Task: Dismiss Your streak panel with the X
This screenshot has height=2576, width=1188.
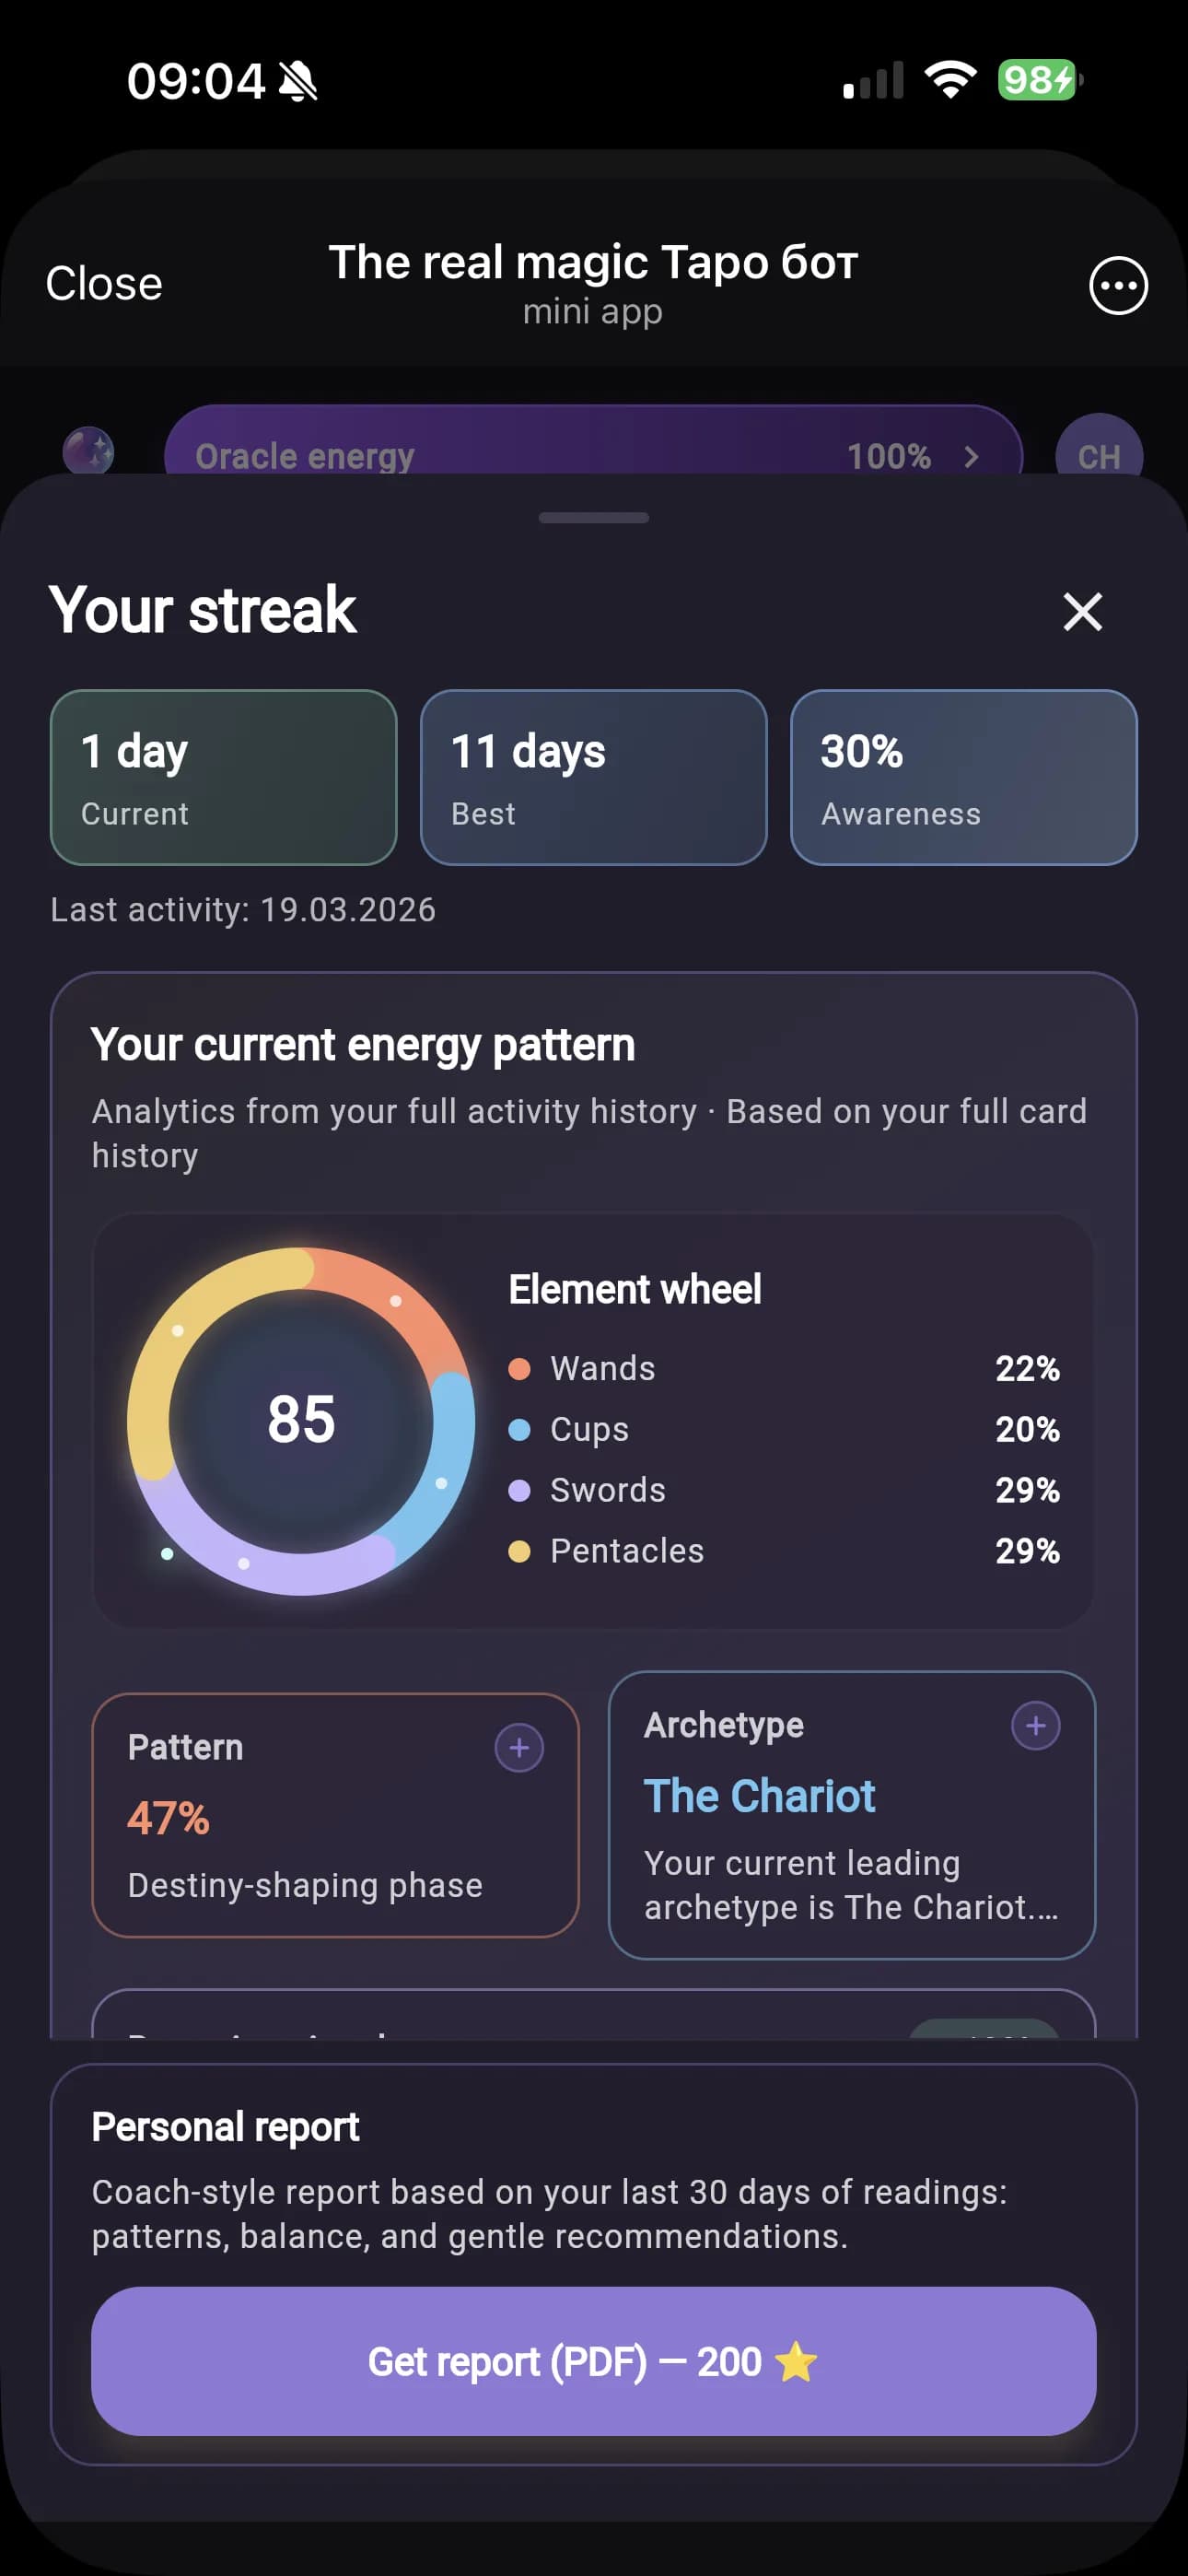Action: click(x=1081, y=613)
